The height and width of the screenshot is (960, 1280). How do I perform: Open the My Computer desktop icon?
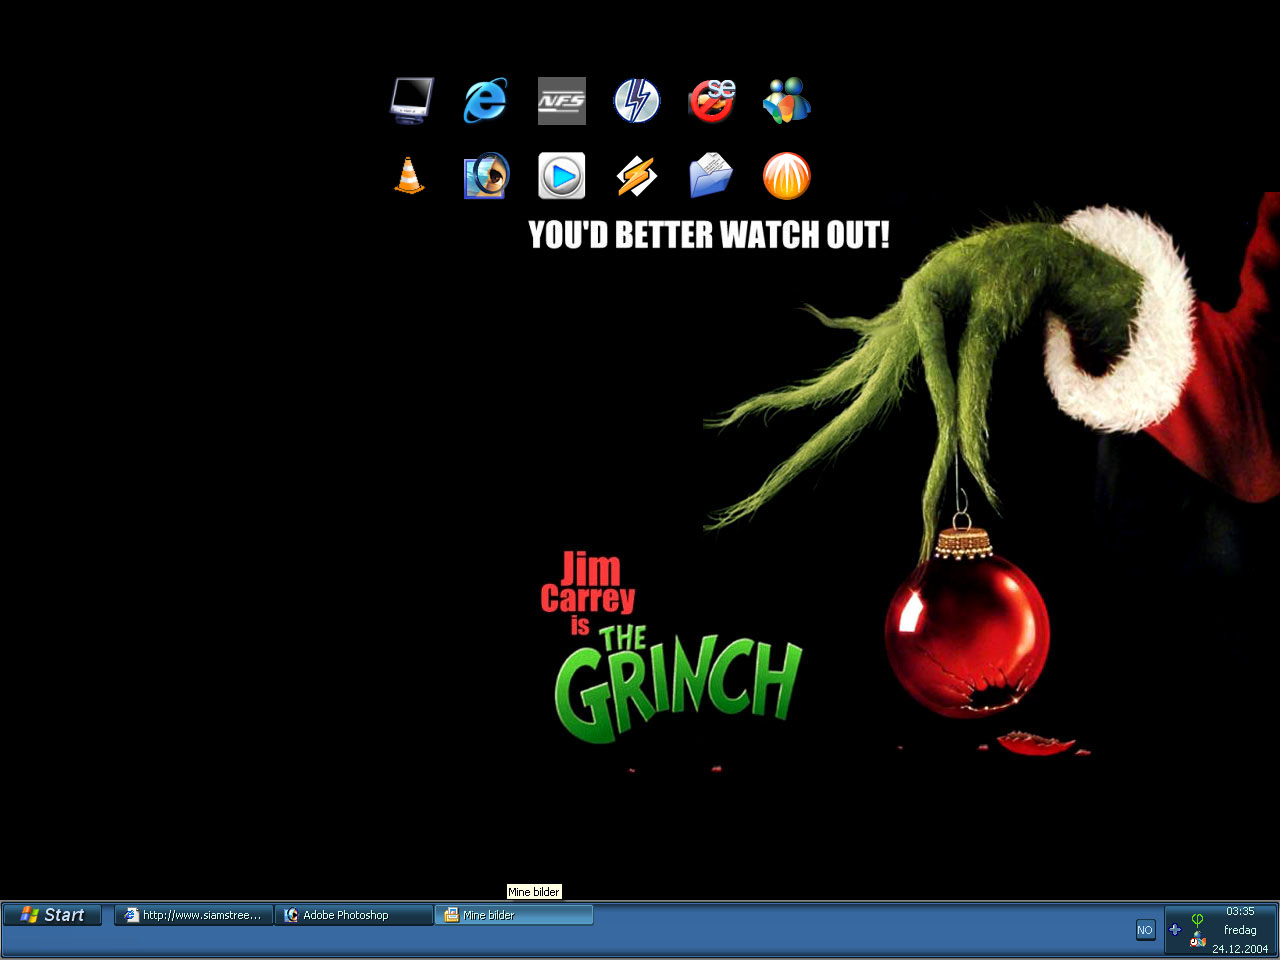[x=411, y=101]
